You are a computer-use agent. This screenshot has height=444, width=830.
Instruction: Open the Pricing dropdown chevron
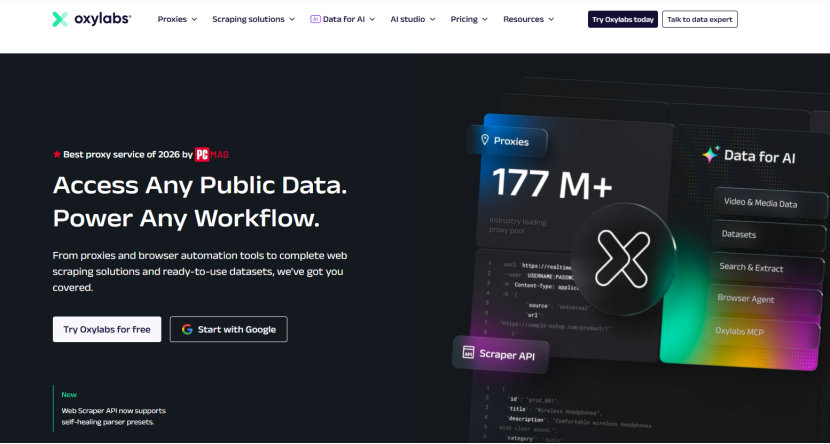469,19
